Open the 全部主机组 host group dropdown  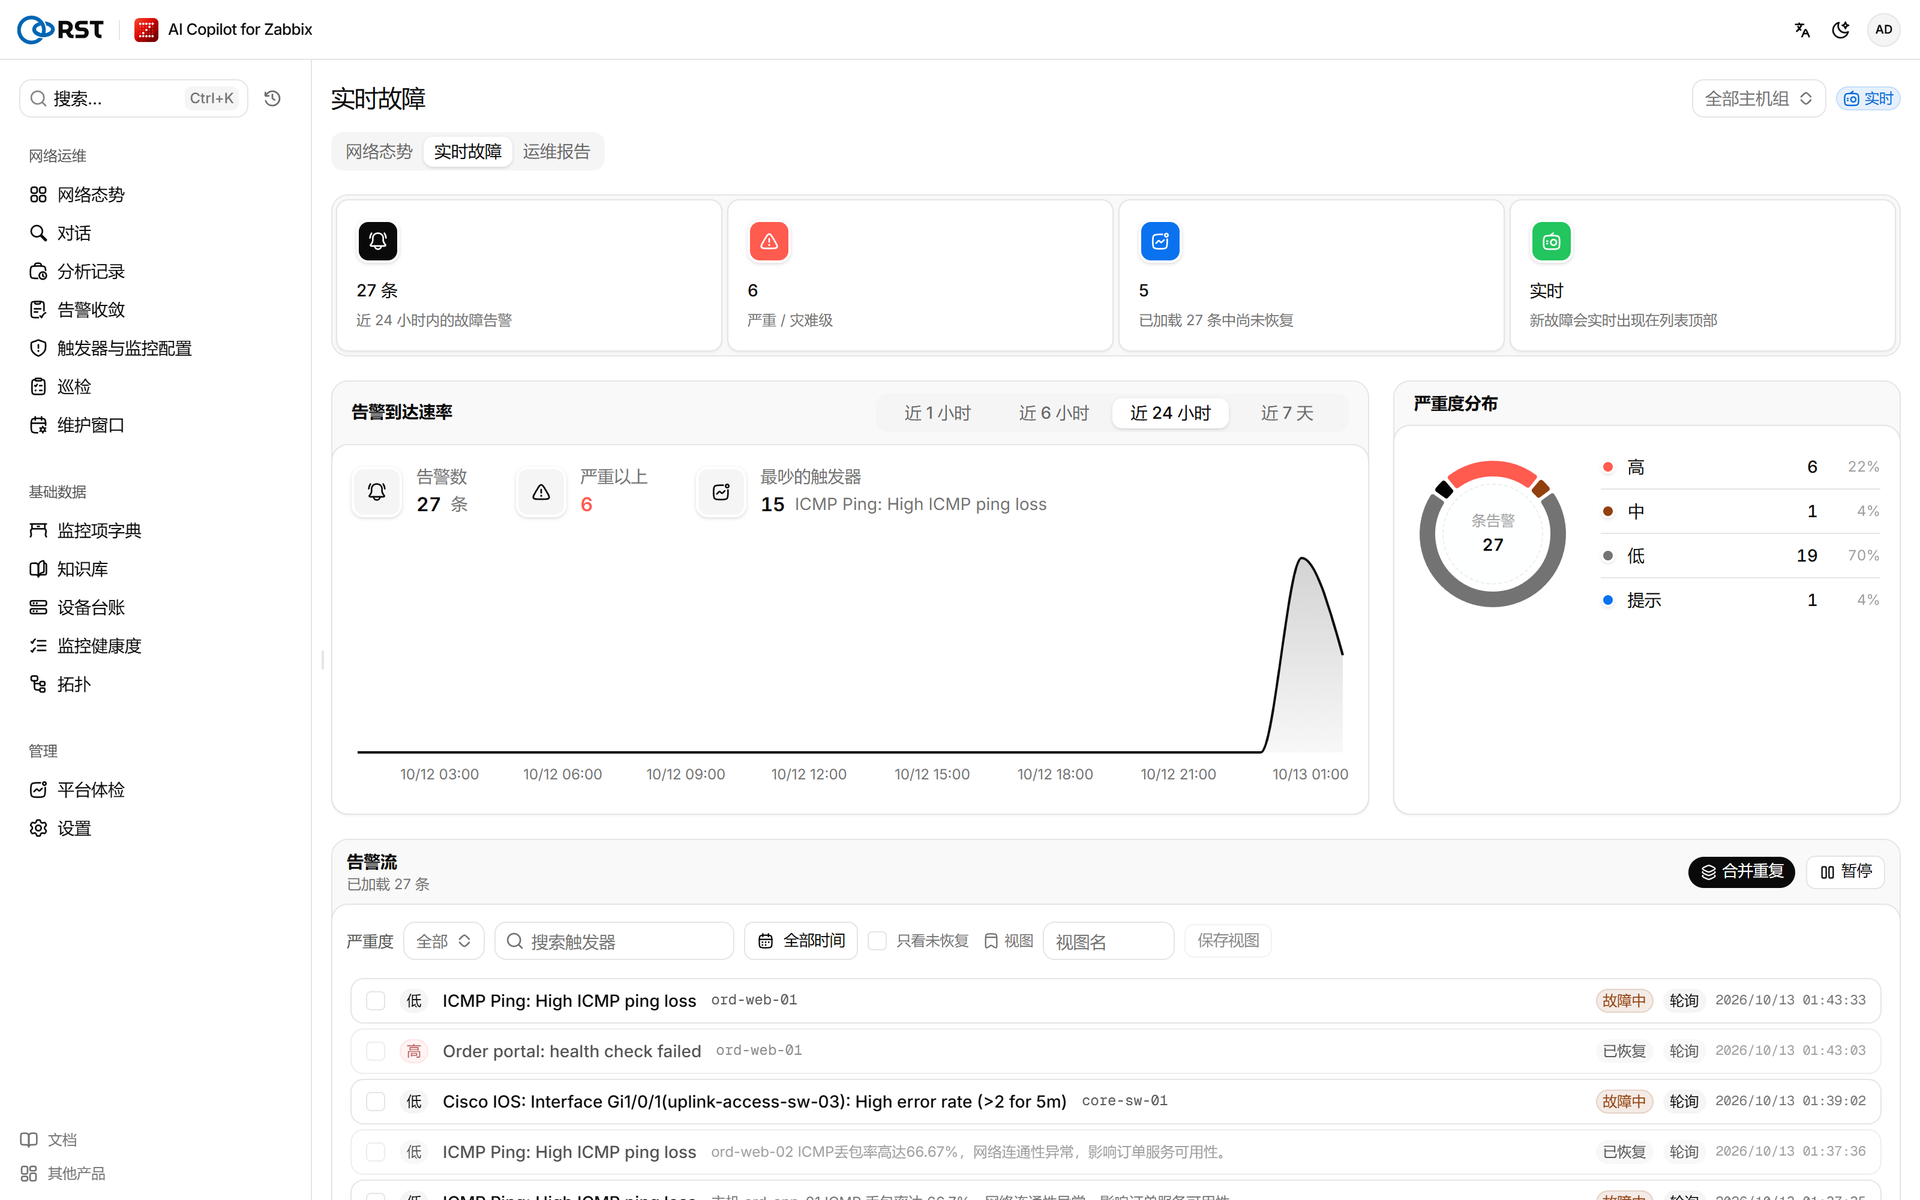click(x=1758, y=99)
